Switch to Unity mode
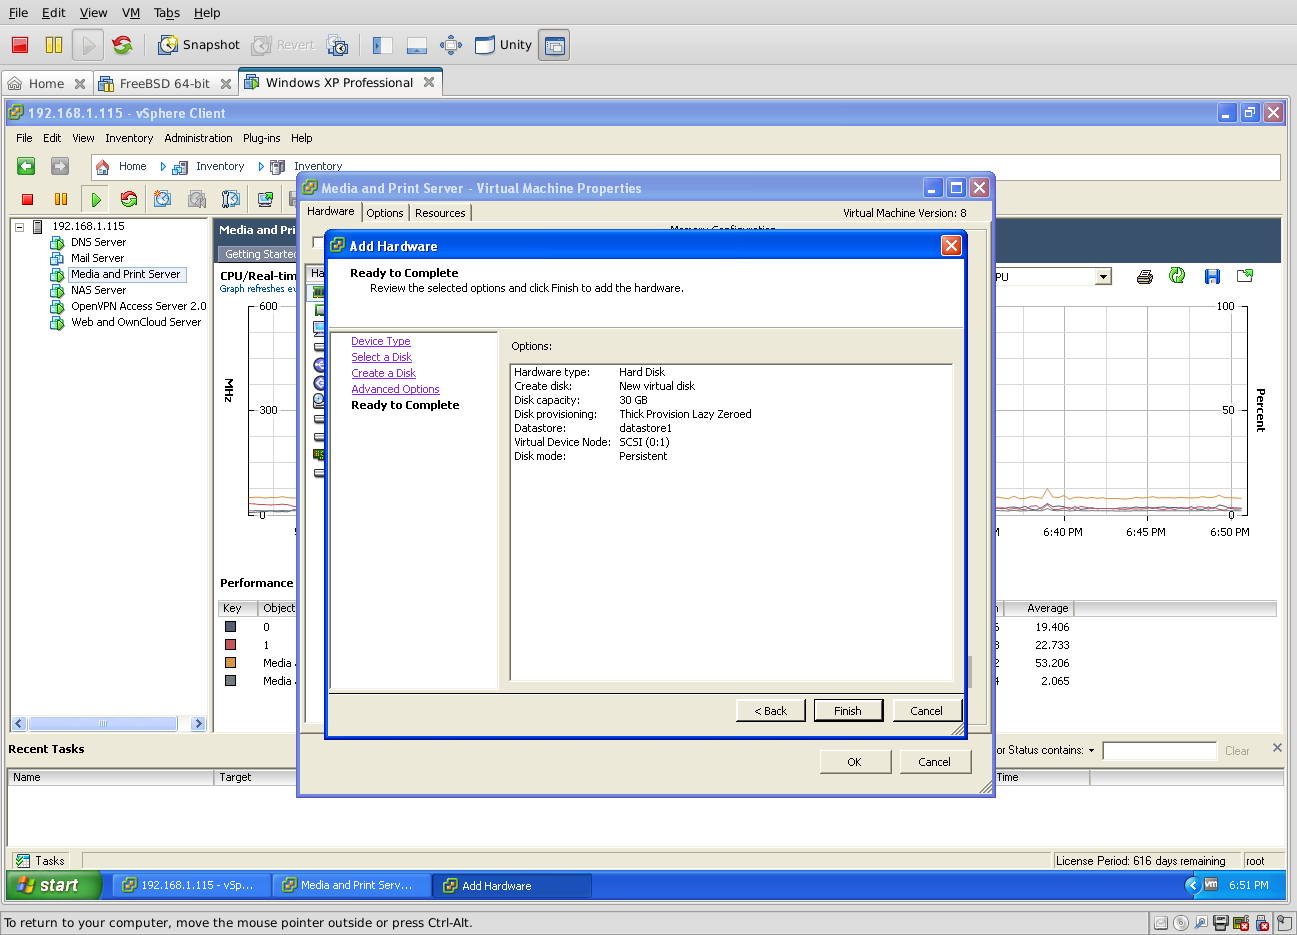This screenshot has width=1297, height=935. coord(503,45)
